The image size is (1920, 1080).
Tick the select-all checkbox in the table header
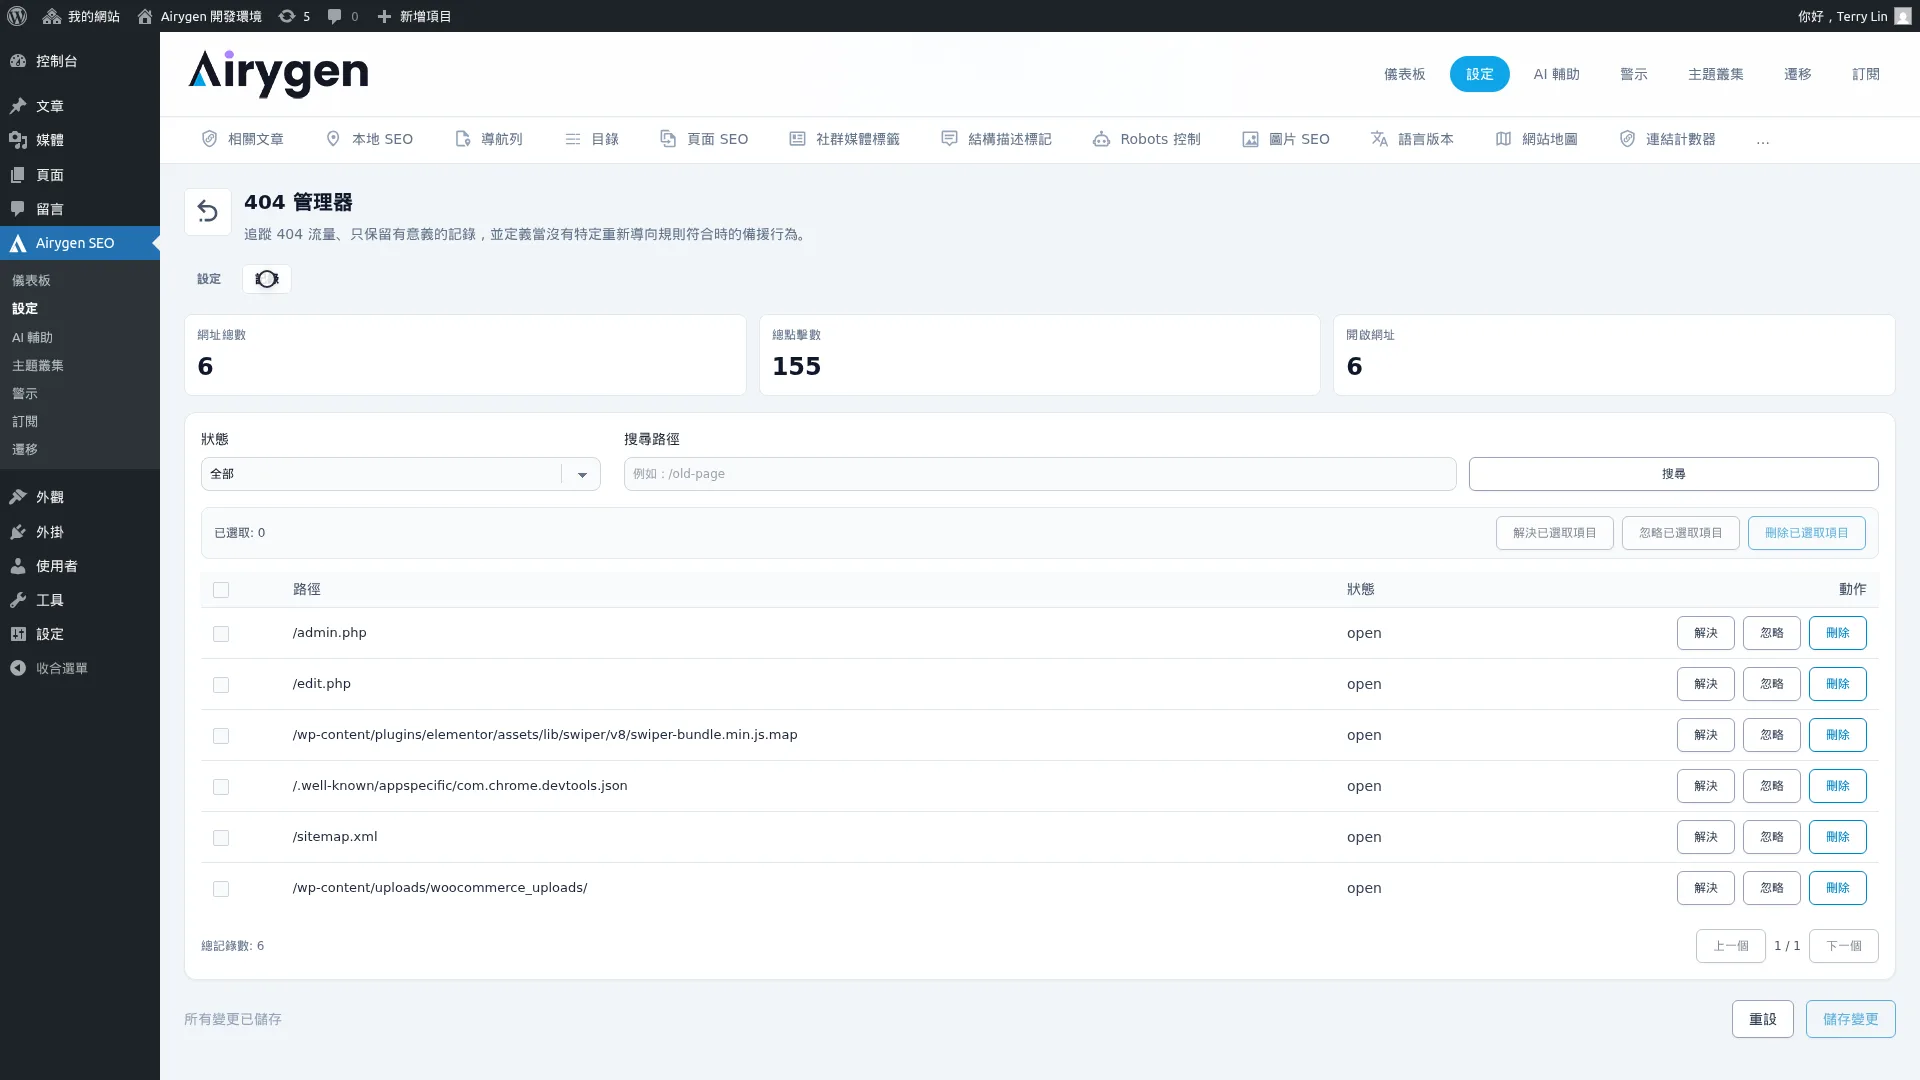pyautogui.click(x=221, y=590)
